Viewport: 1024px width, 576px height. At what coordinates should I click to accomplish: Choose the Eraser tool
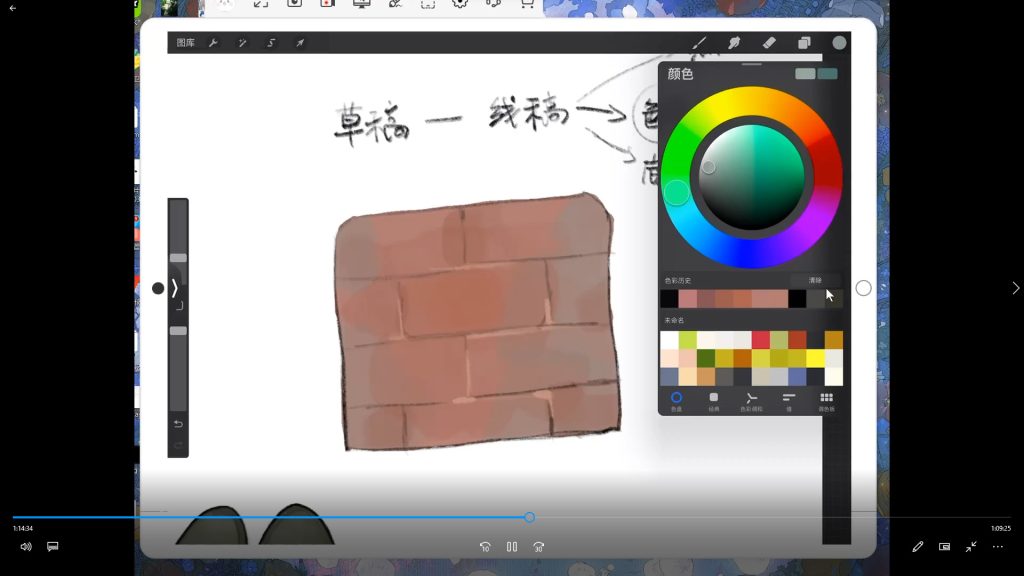(x=768, y=43)
